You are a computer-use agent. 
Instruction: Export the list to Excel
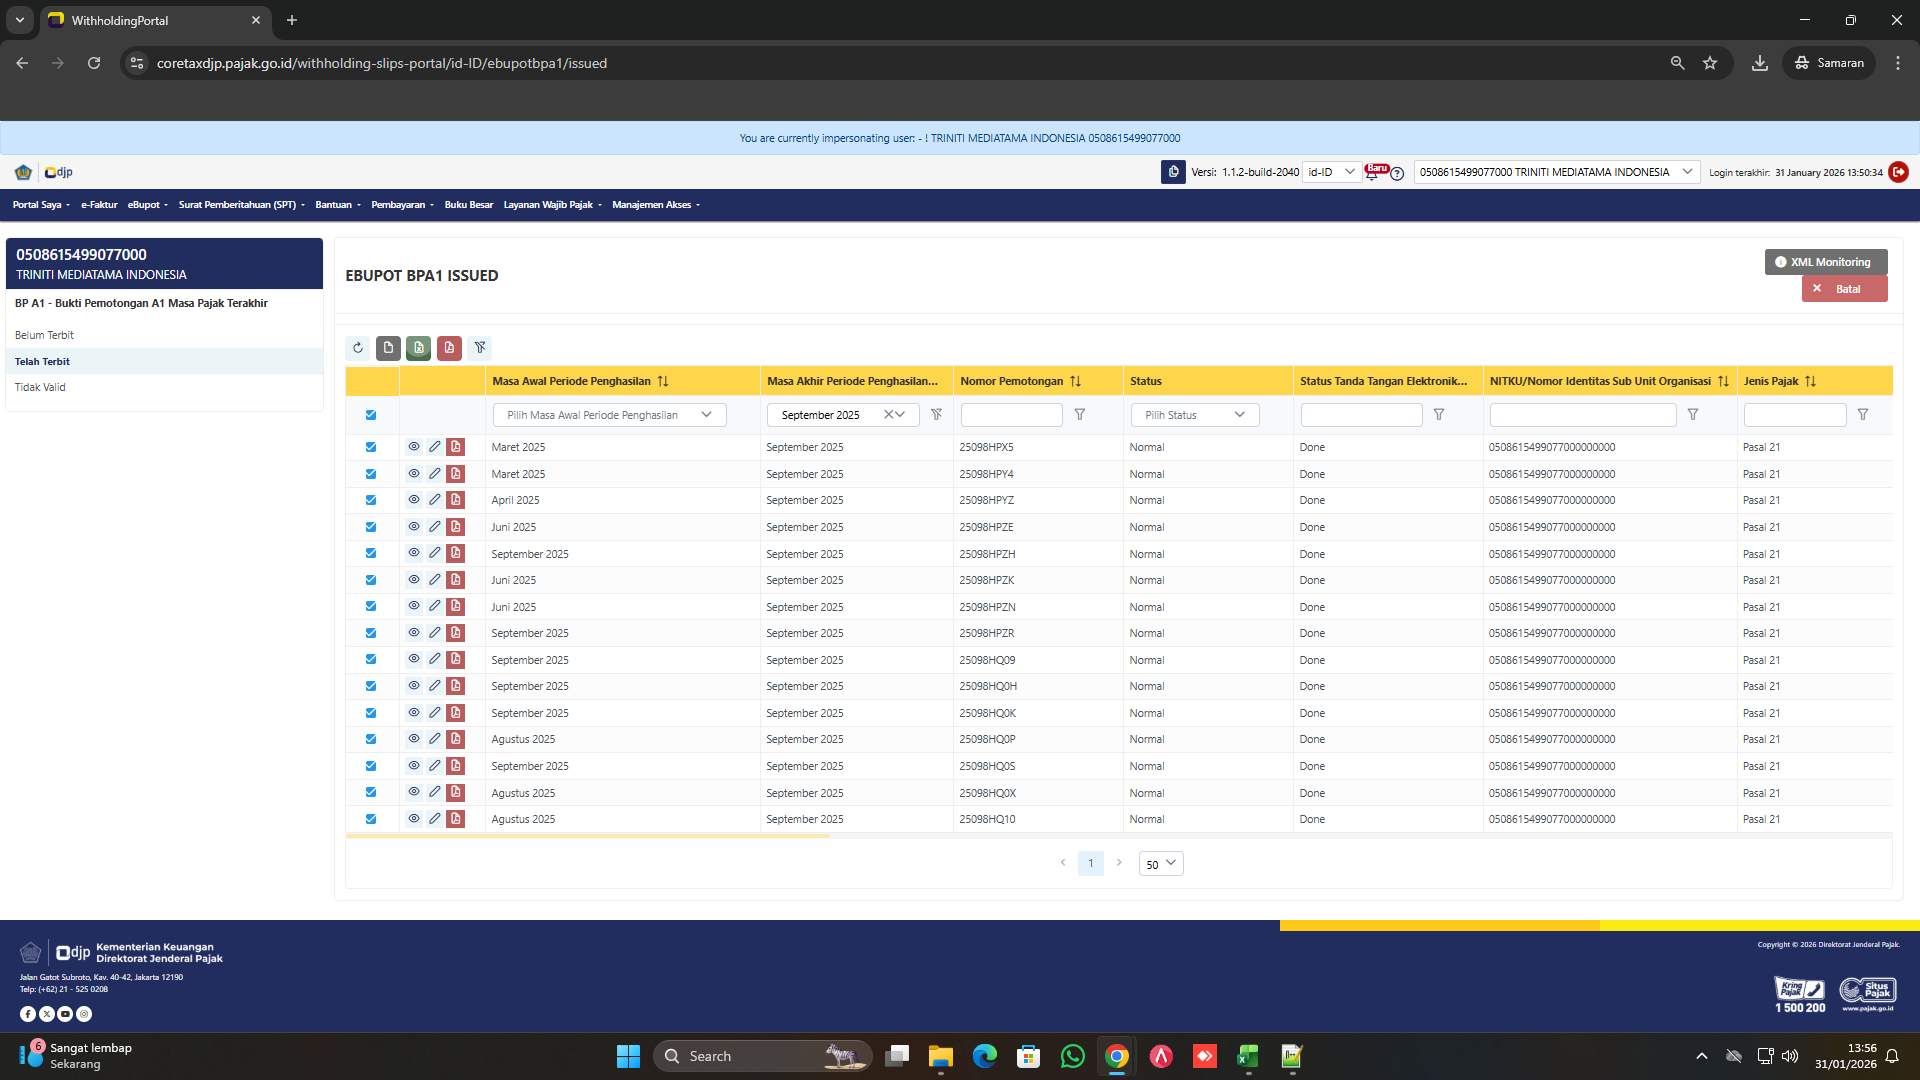coord(418,348)
